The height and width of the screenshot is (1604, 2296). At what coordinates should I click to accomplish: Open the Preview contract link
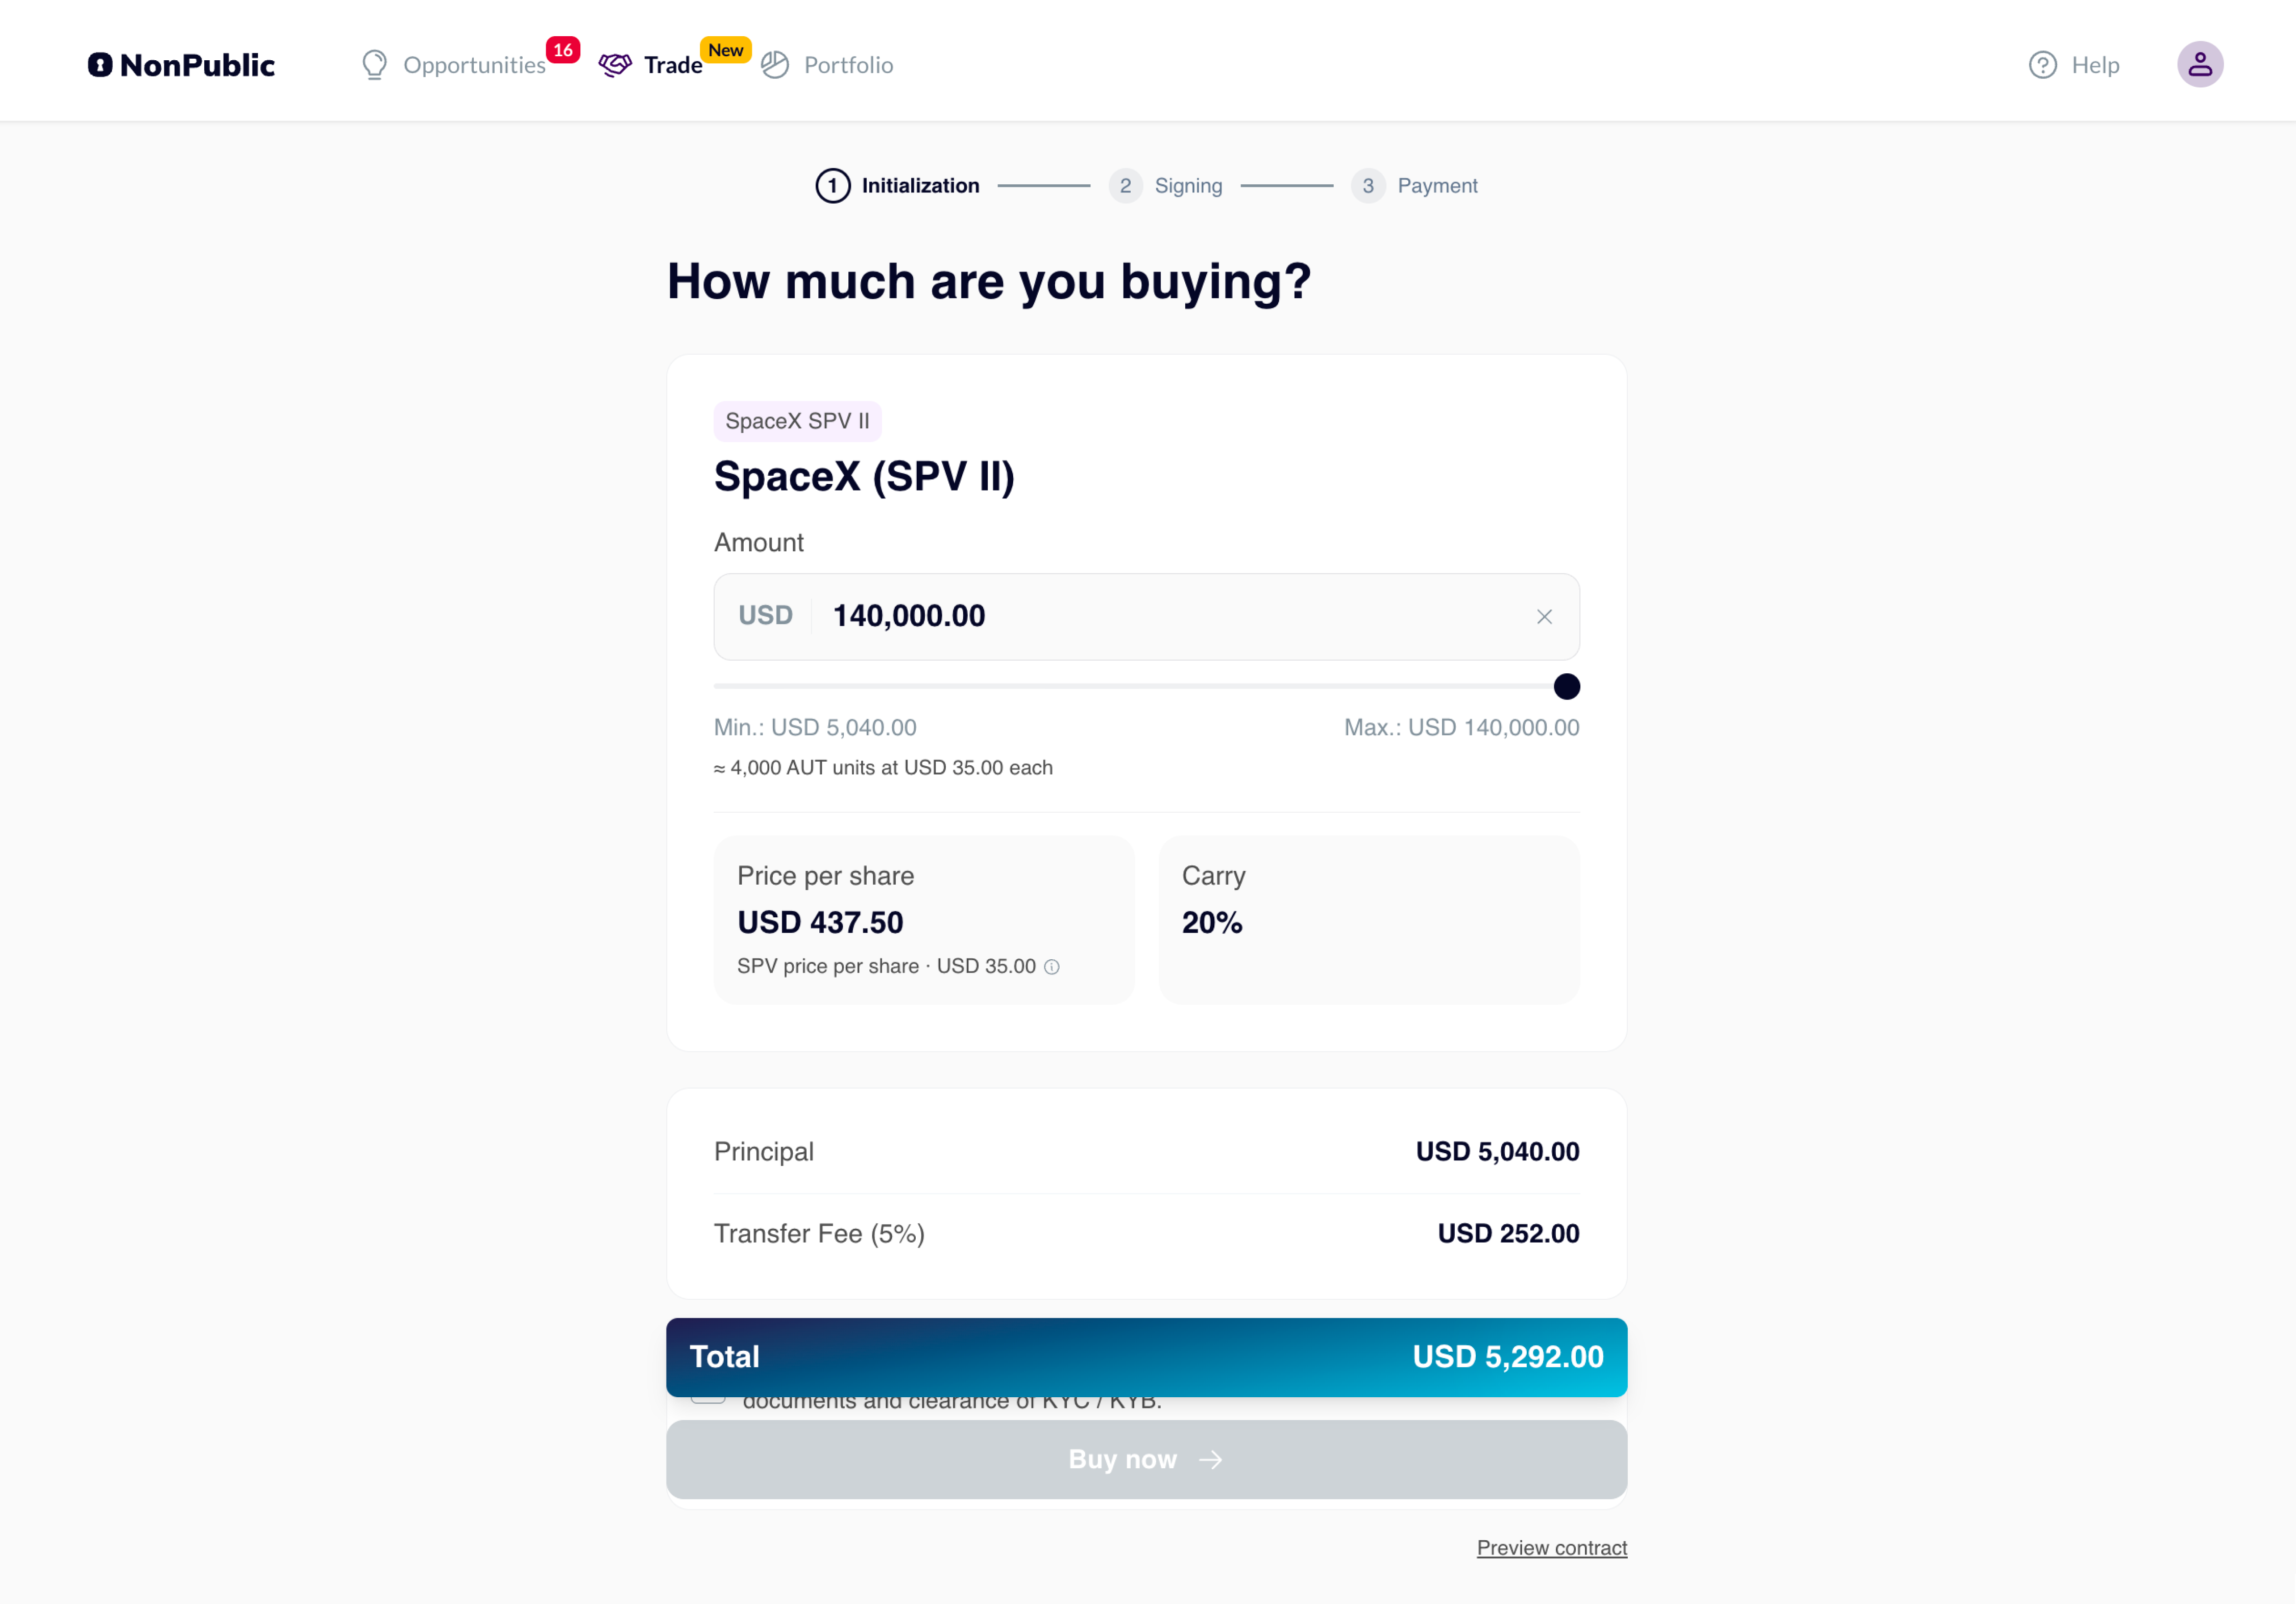coord(1552,1548)
